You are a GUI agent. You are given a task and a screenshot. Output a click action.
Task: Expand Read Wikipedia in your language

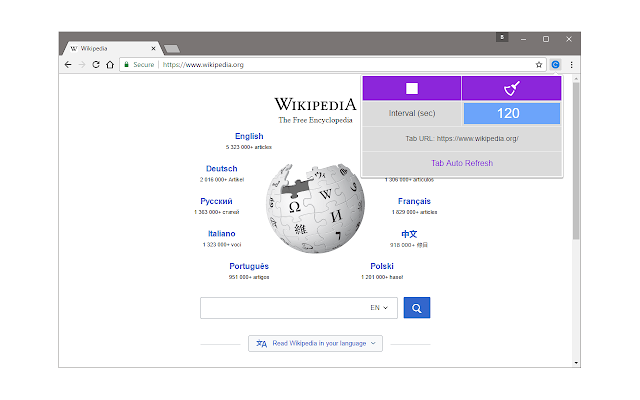pos(316,343)
